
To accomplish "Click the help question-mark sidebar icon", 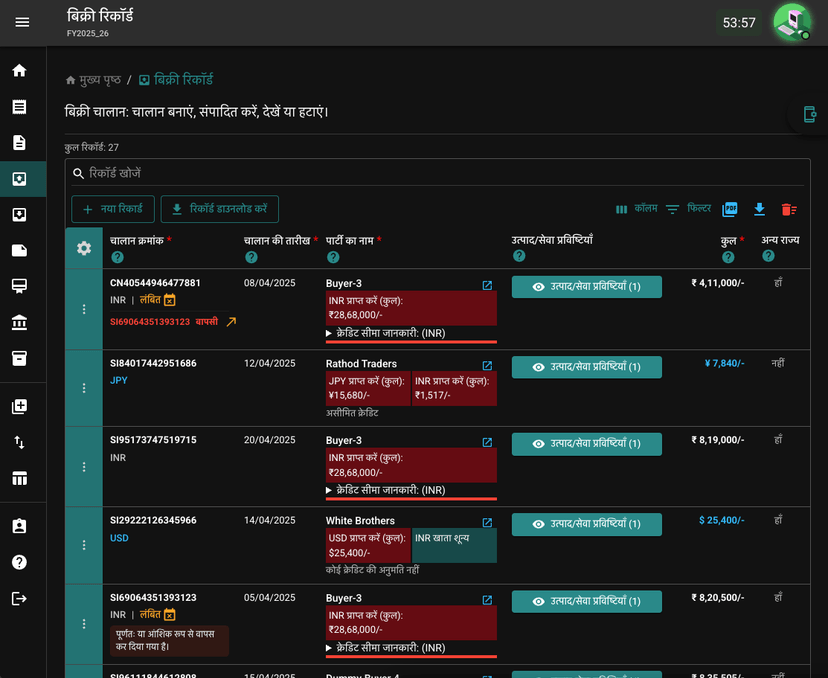I will pos(20,562).
